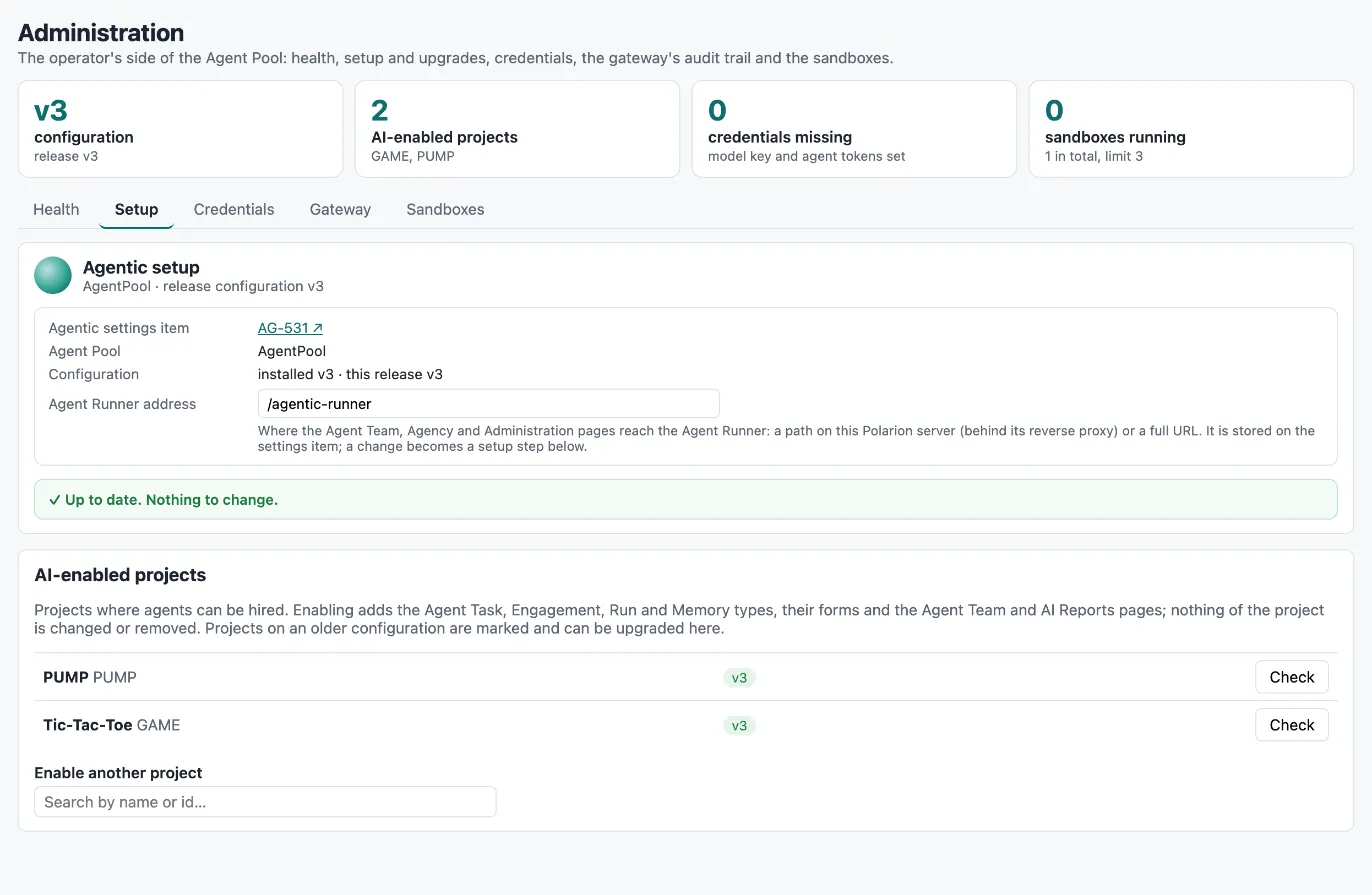The height and width of the screenshot is (895, 1372).
Task: Click the v3 configuration summary card
Action: (180, 129)
